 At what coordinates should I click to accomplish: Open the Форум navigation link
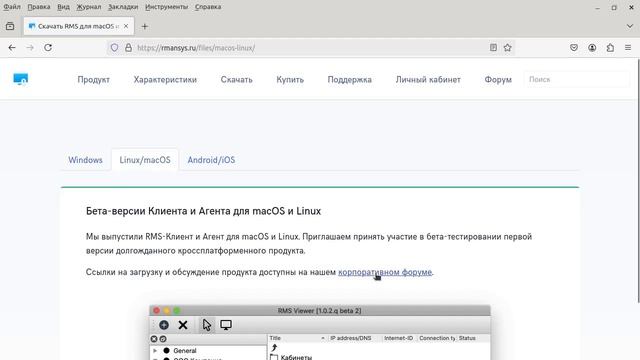click(498, 80)
